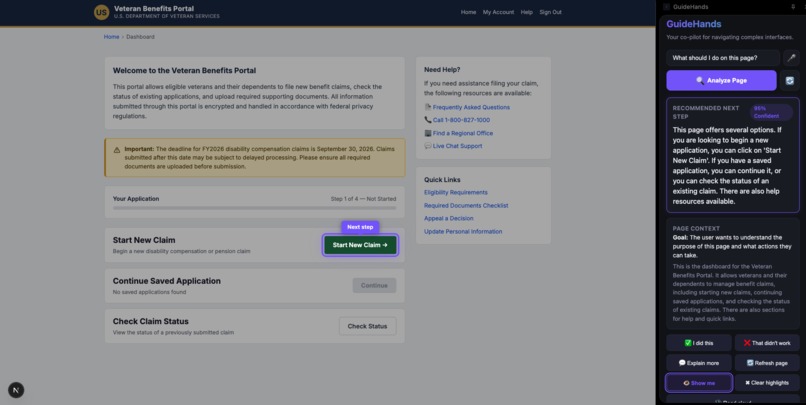Click the RECOMMENDED NEXT STEP label

pos(706,112)
